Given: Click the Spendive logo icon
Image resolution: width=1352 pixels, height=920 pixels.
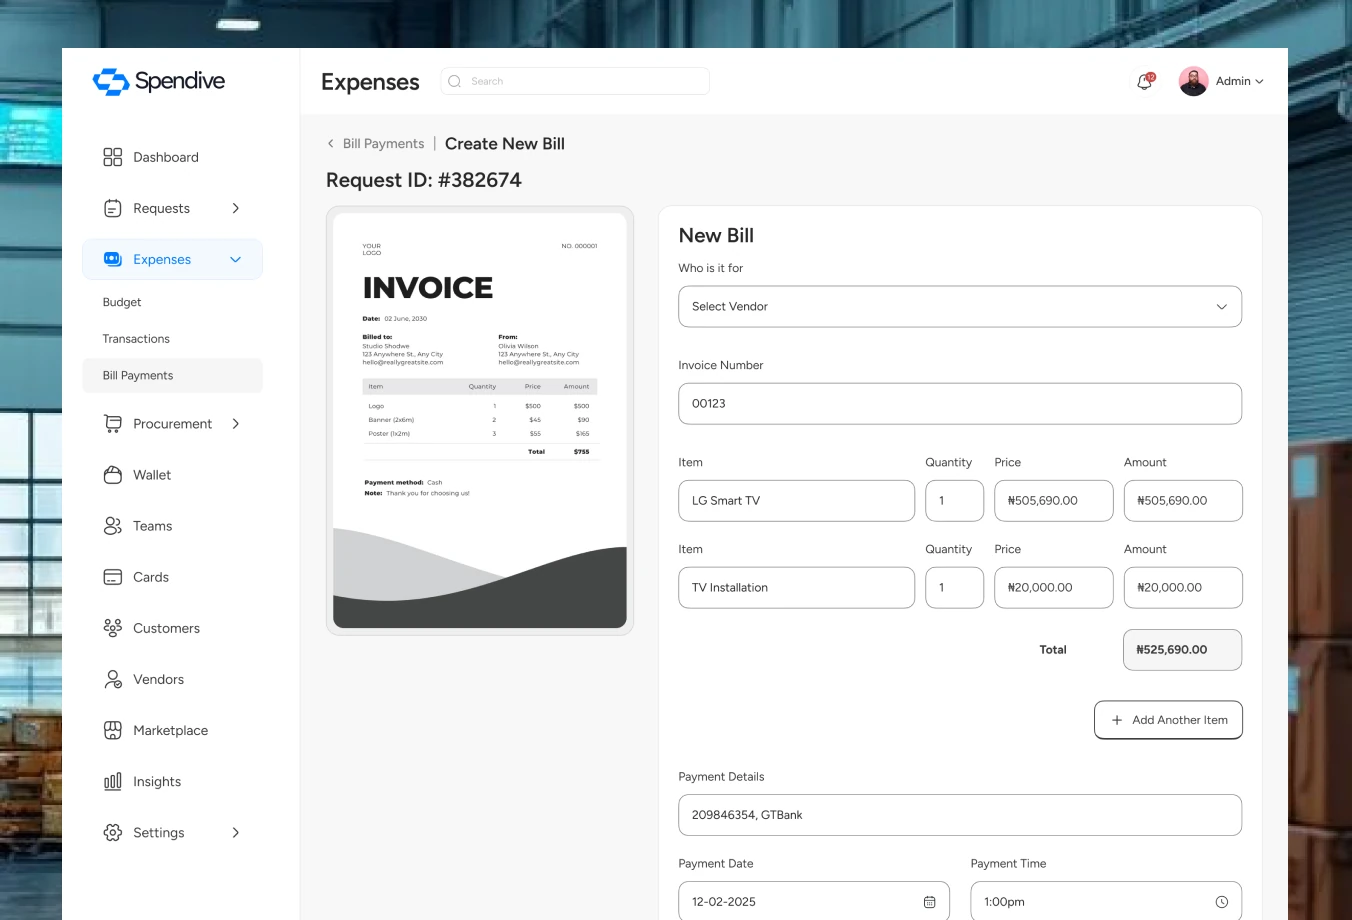Looking at the screenshot, I should pyautogui.click(x=111, y=81).
